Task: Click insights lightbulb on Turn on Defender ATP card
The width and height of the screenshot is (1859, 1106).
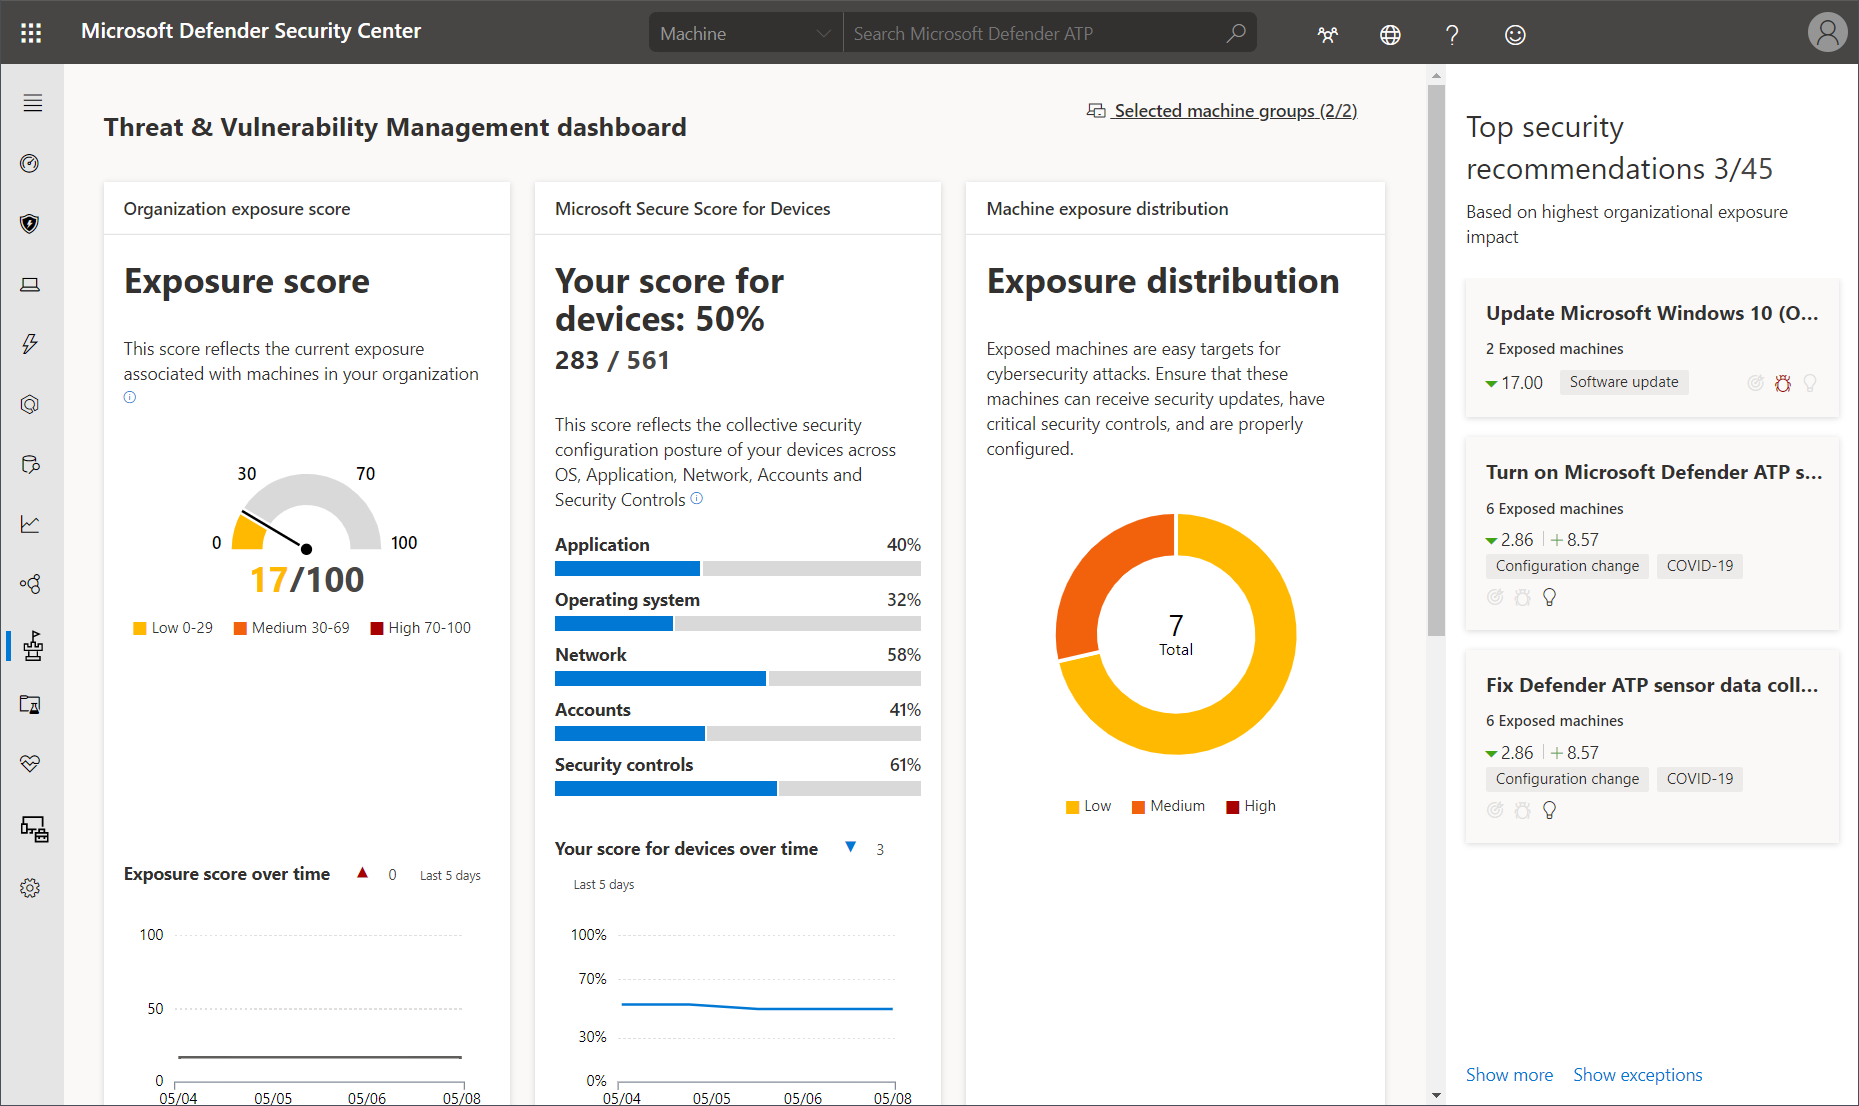Action: tap(1549, 597)
